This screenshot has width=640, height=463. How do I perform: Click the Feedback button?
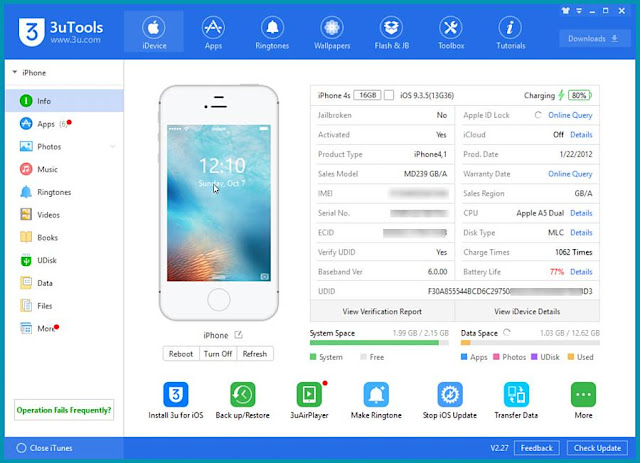[x=537, y=448]
